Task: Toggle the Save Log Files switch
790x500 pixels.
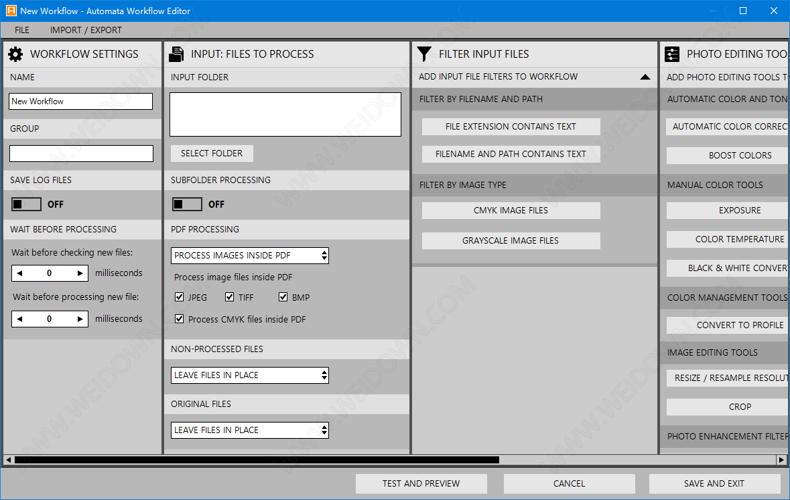Action: click(26, 204)
